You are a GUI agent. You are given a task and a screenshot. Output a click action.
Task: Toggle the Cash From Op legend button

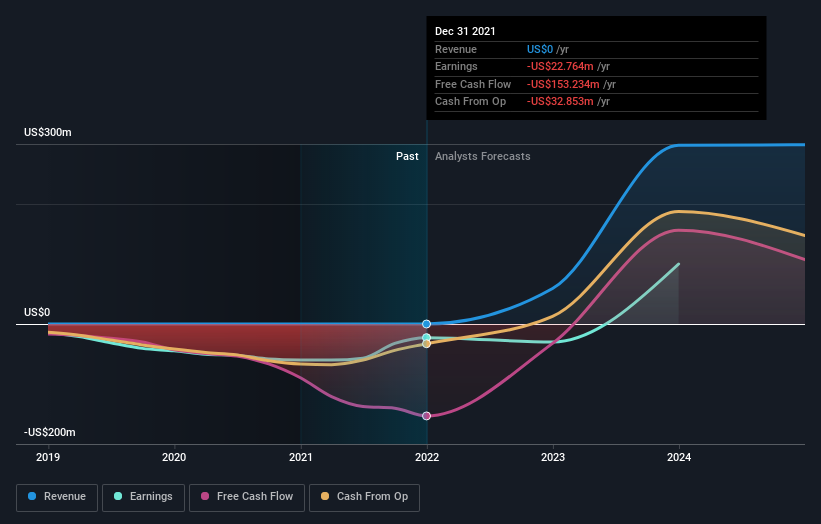[x=364, y=497]
